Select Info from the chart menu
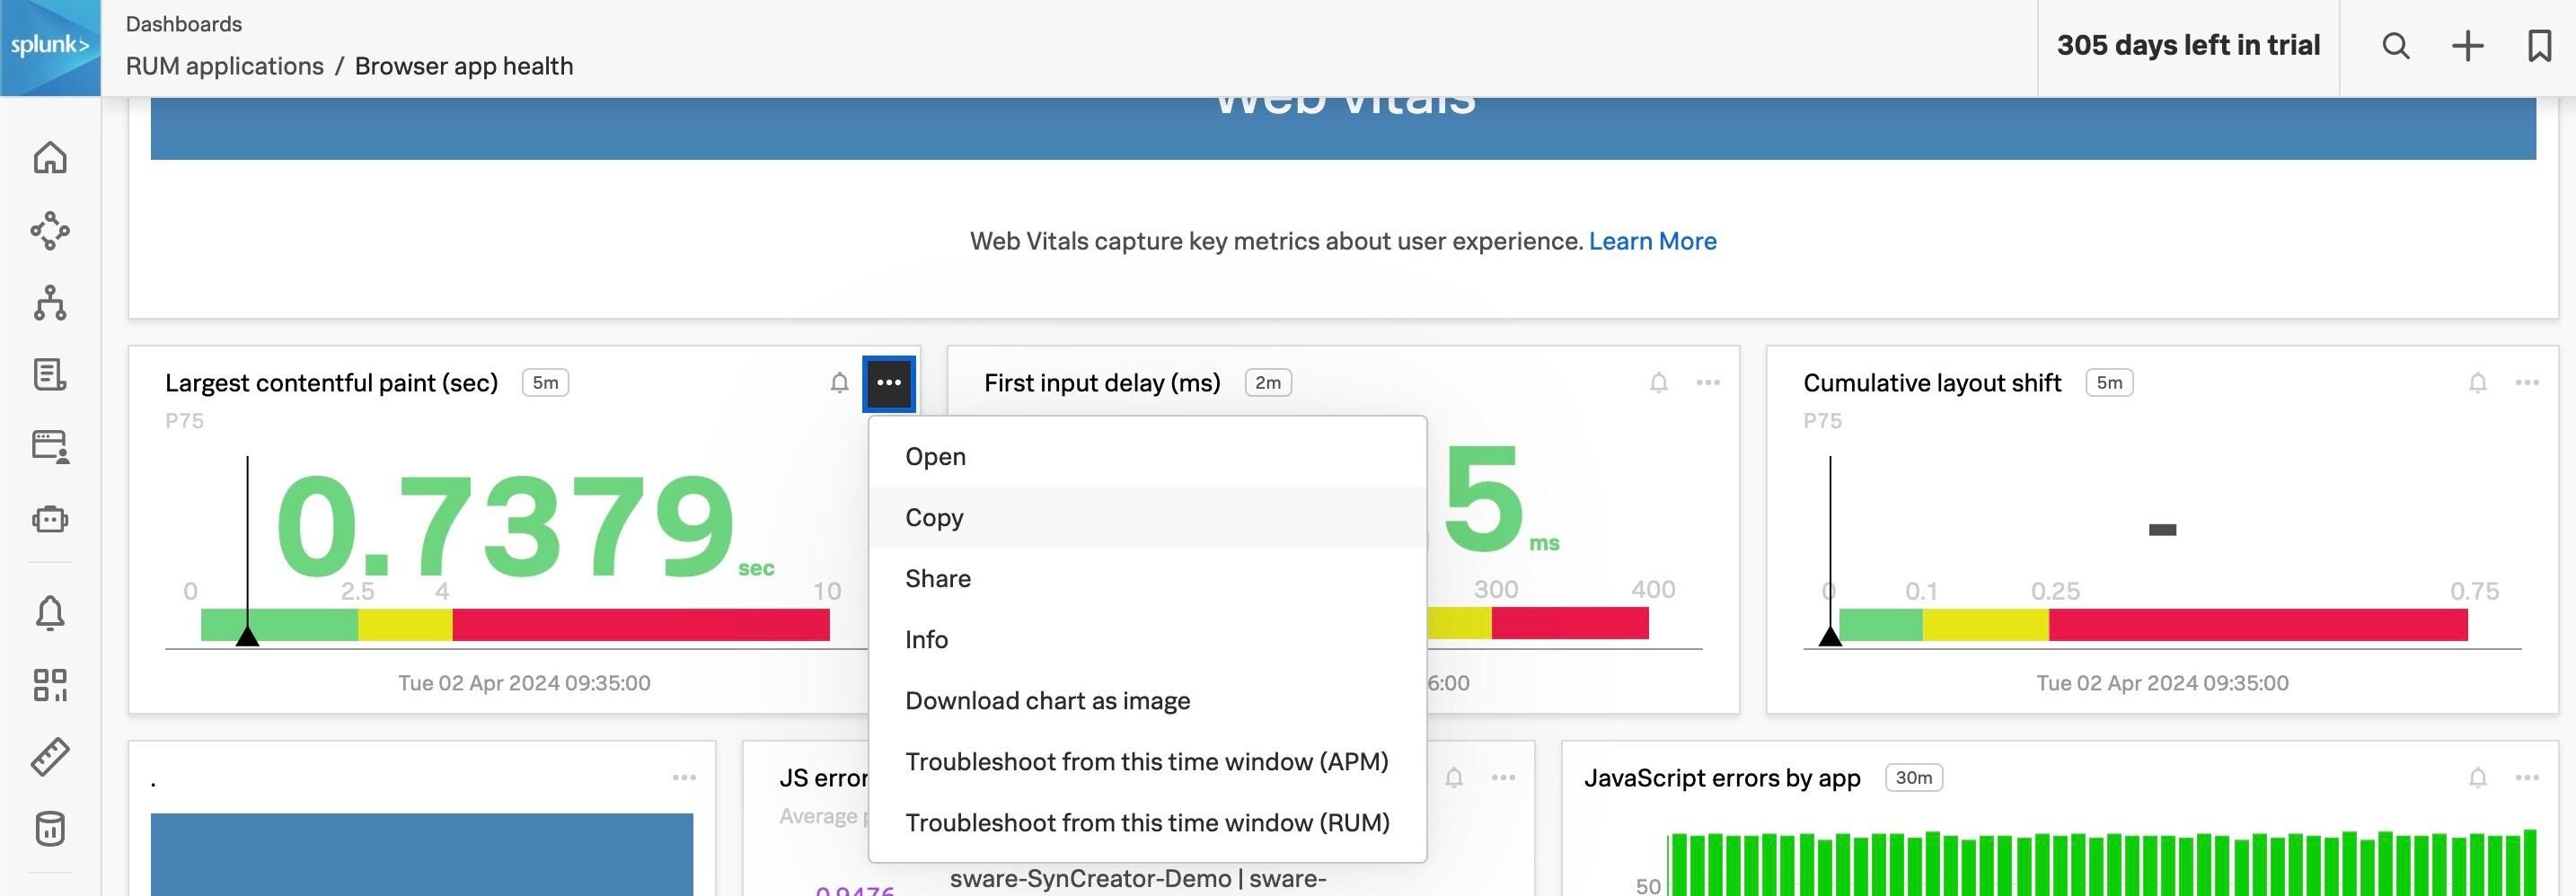This screenshot has height=896, width=2576. (1147, 640)
